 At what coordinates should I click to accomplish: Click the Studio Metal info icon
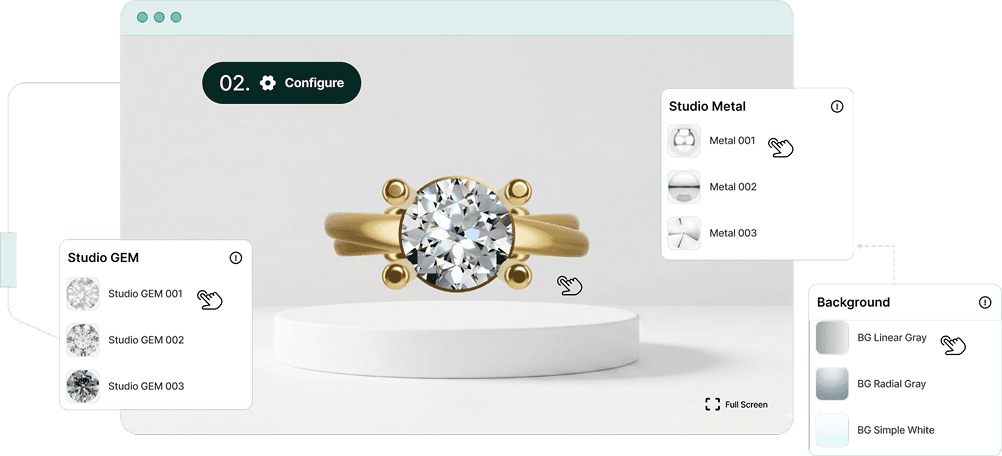(x=836, y=107)
